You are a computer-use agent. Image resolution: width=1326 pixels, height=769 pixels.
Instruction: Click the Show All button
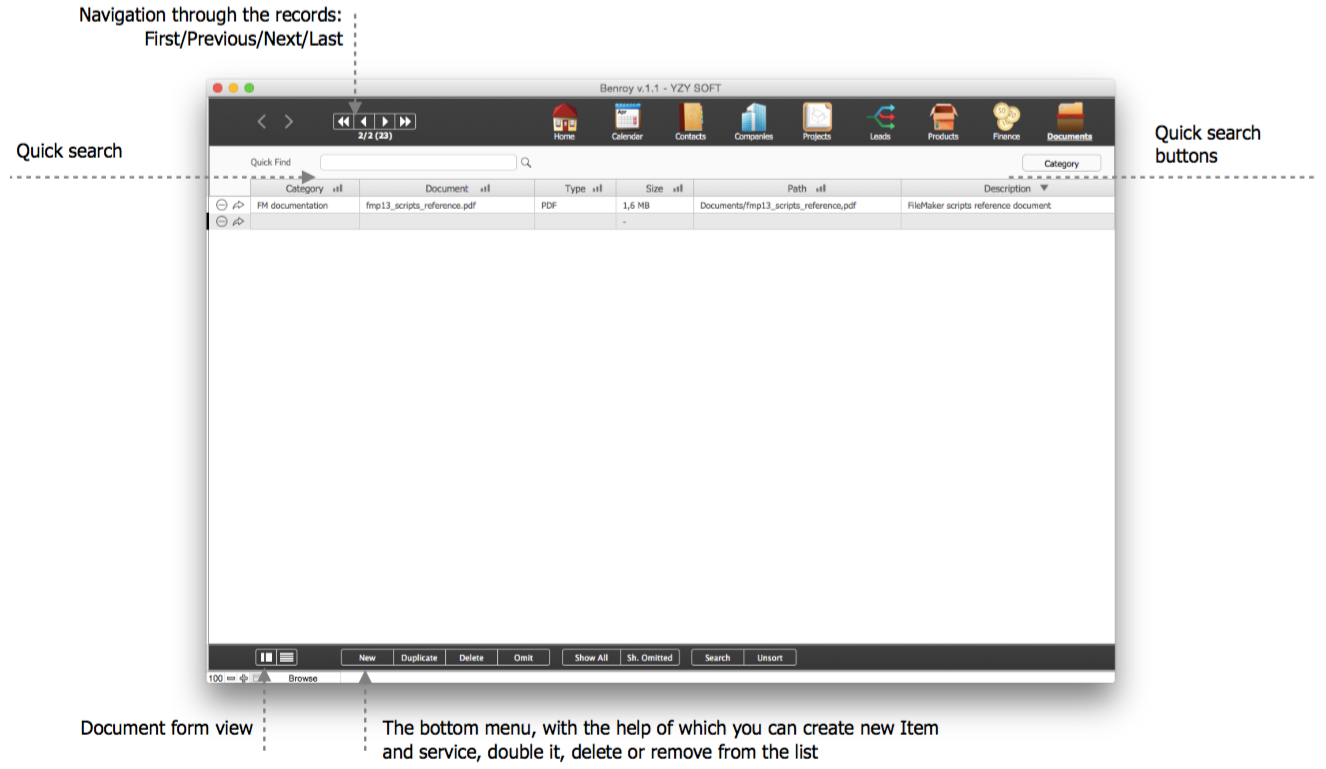(x=591, y=657)
